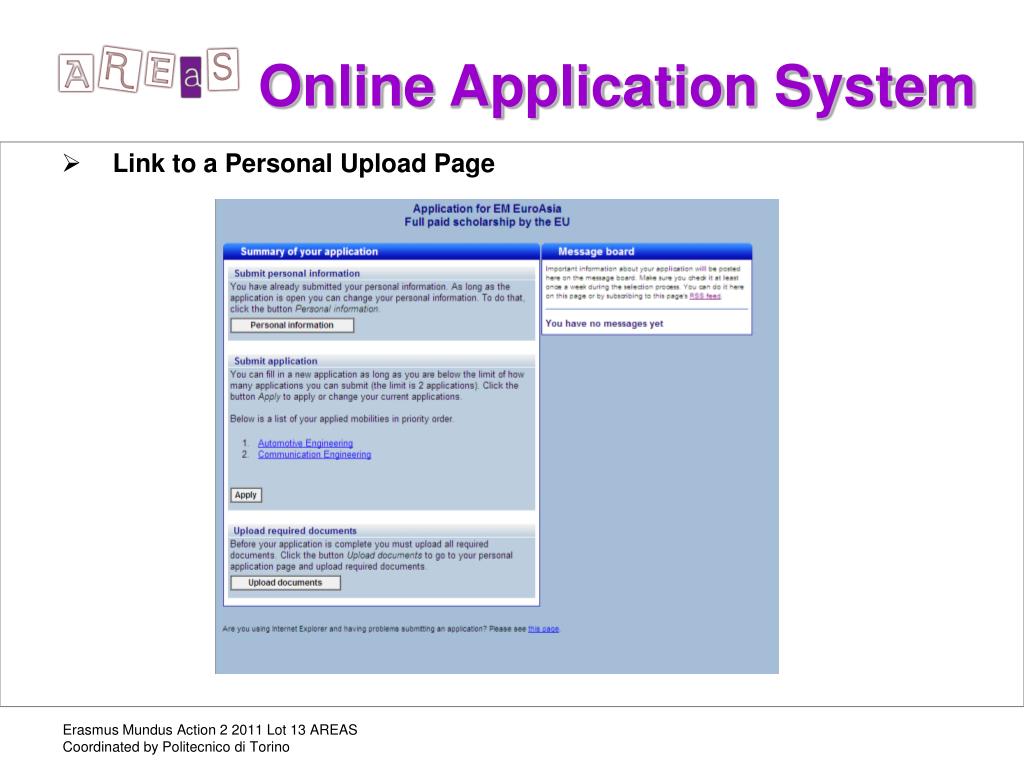Click 'Link to a Personal Upload Page' heading
1024x768 pixels.
[304, 163]
